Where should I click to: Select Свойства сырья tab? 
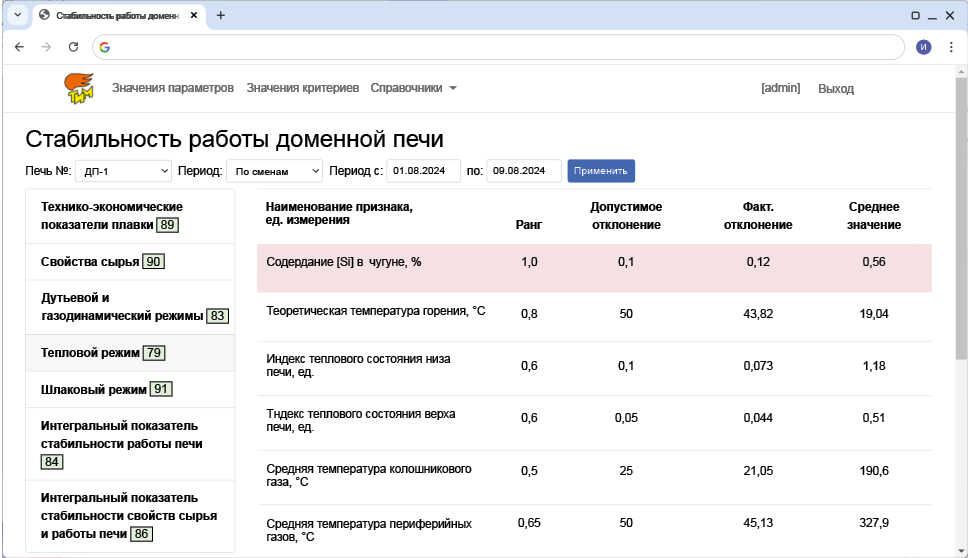130,262
